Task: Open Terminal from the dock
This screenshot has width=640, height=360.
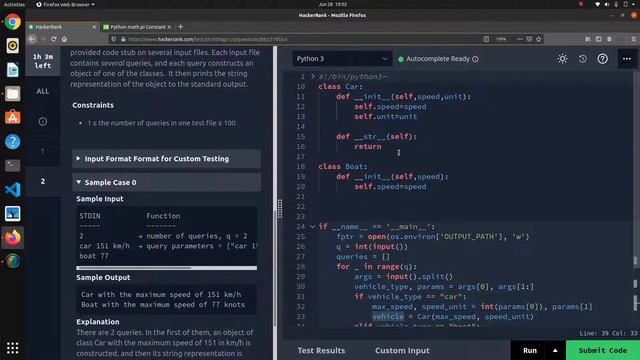Action: pyautogui.click(x=13, y=165)
